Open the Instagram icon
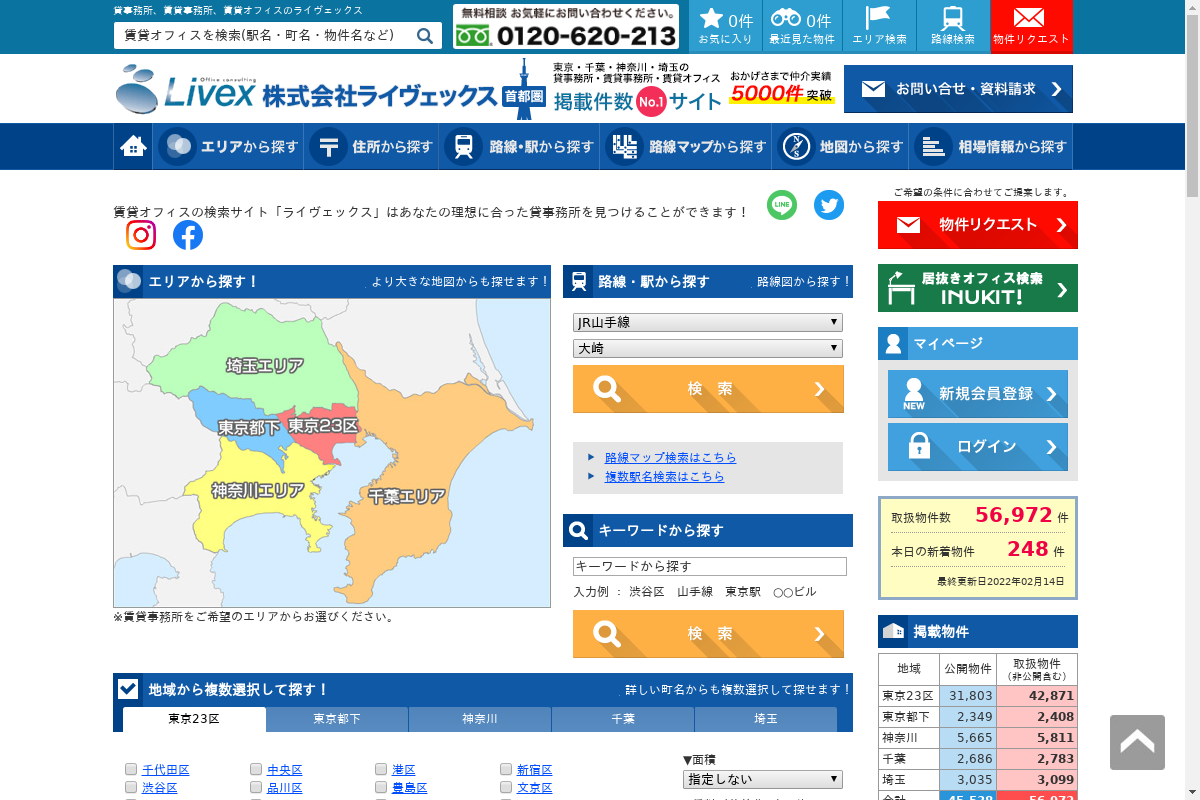The width and height of the screenshot is (1200, 800). pos(141,235)
